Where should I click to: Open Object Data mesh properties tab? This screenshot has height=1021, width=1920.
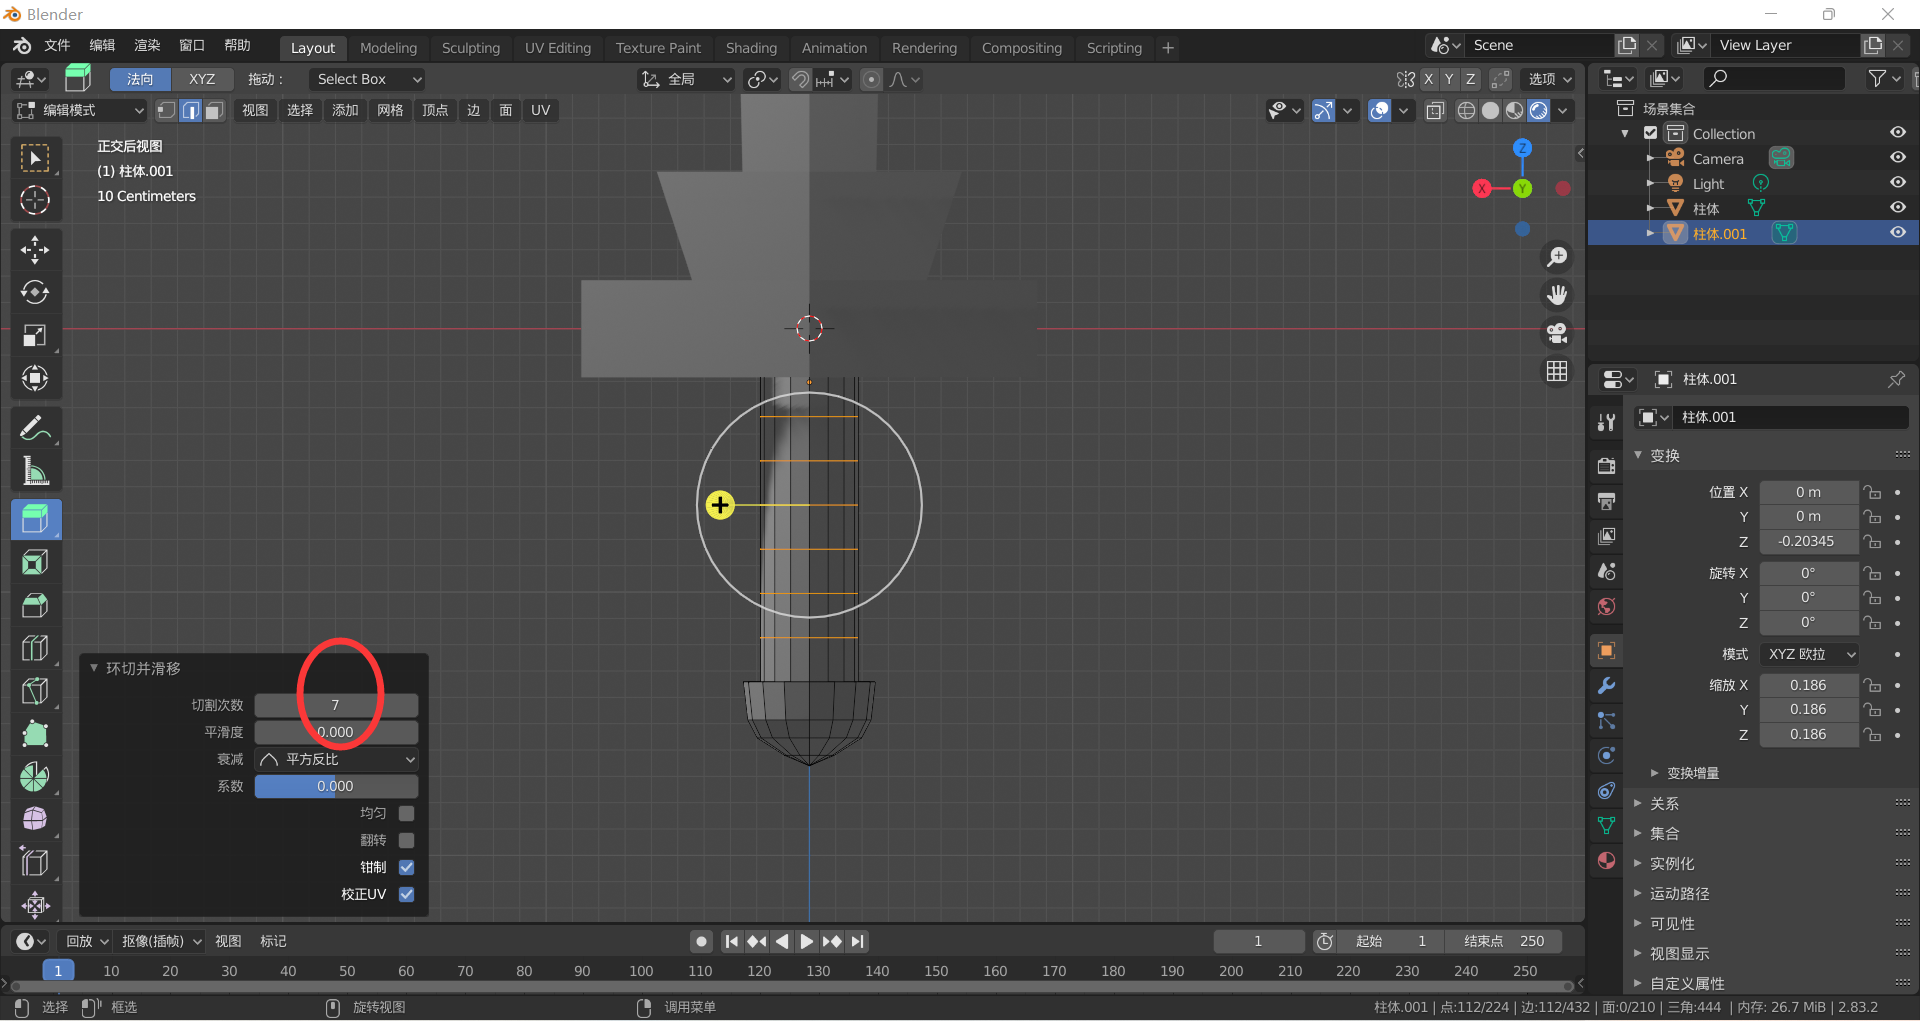[x=1607, y=826]
